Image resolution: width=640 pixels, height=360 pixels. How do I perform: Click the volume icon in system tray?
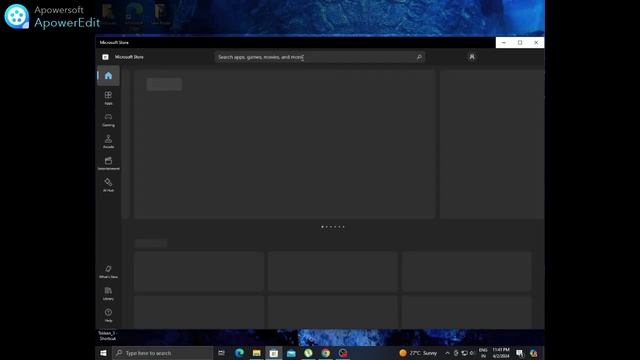click(471, 353)
